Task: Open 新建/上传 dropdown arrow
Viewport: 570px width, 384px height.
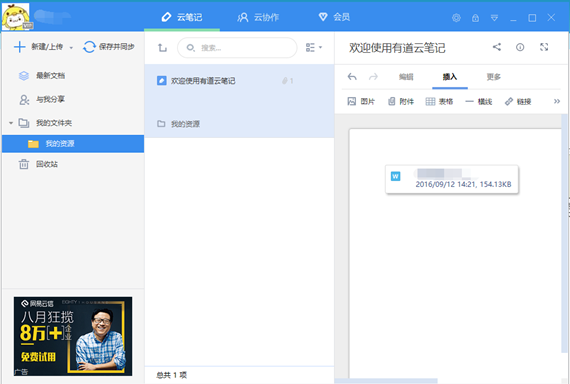Action: (71, 48)
